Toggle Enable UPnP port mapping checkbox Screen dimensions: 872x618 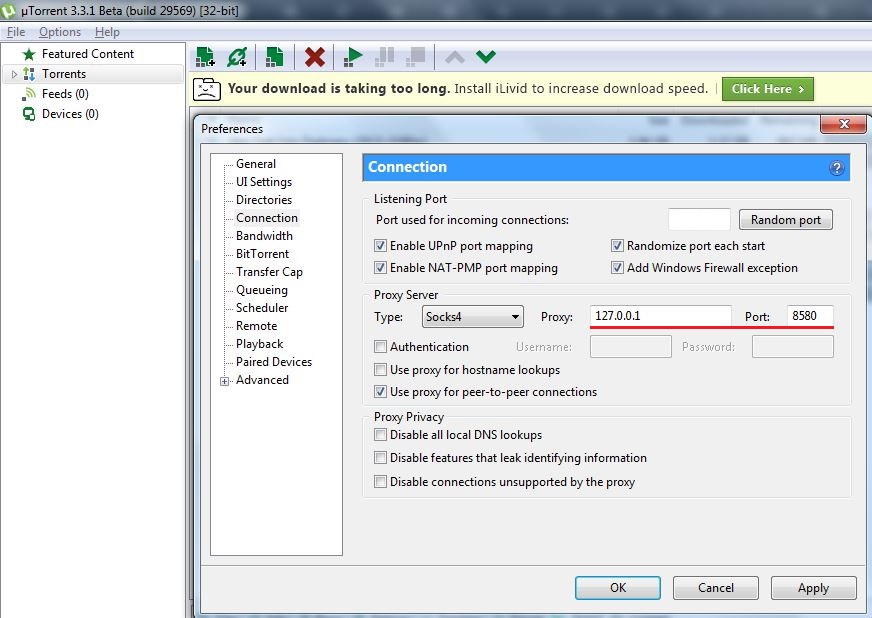point(380,245)
